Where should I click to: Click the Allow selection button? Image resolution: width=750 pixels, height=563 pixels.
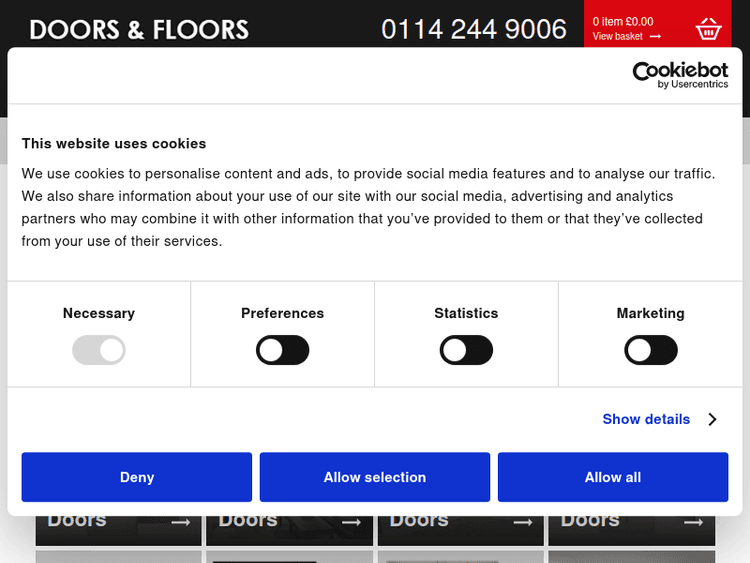tap(375, 477)
